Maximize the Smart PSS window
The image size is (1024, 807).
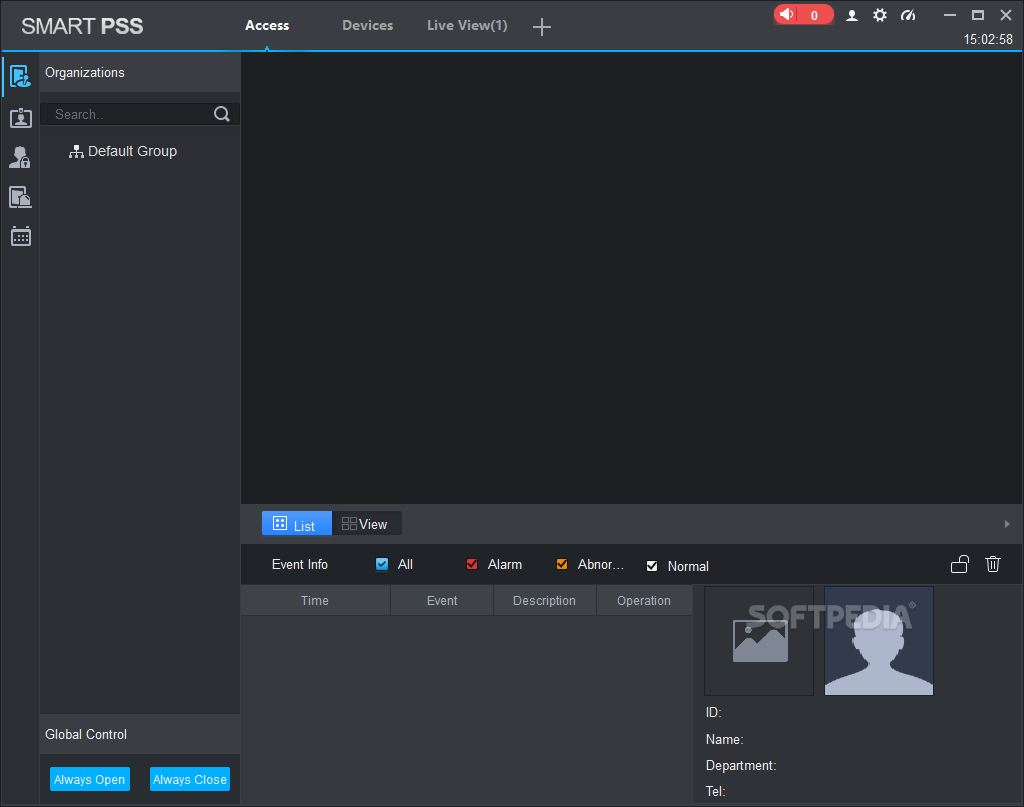(978, 15)
